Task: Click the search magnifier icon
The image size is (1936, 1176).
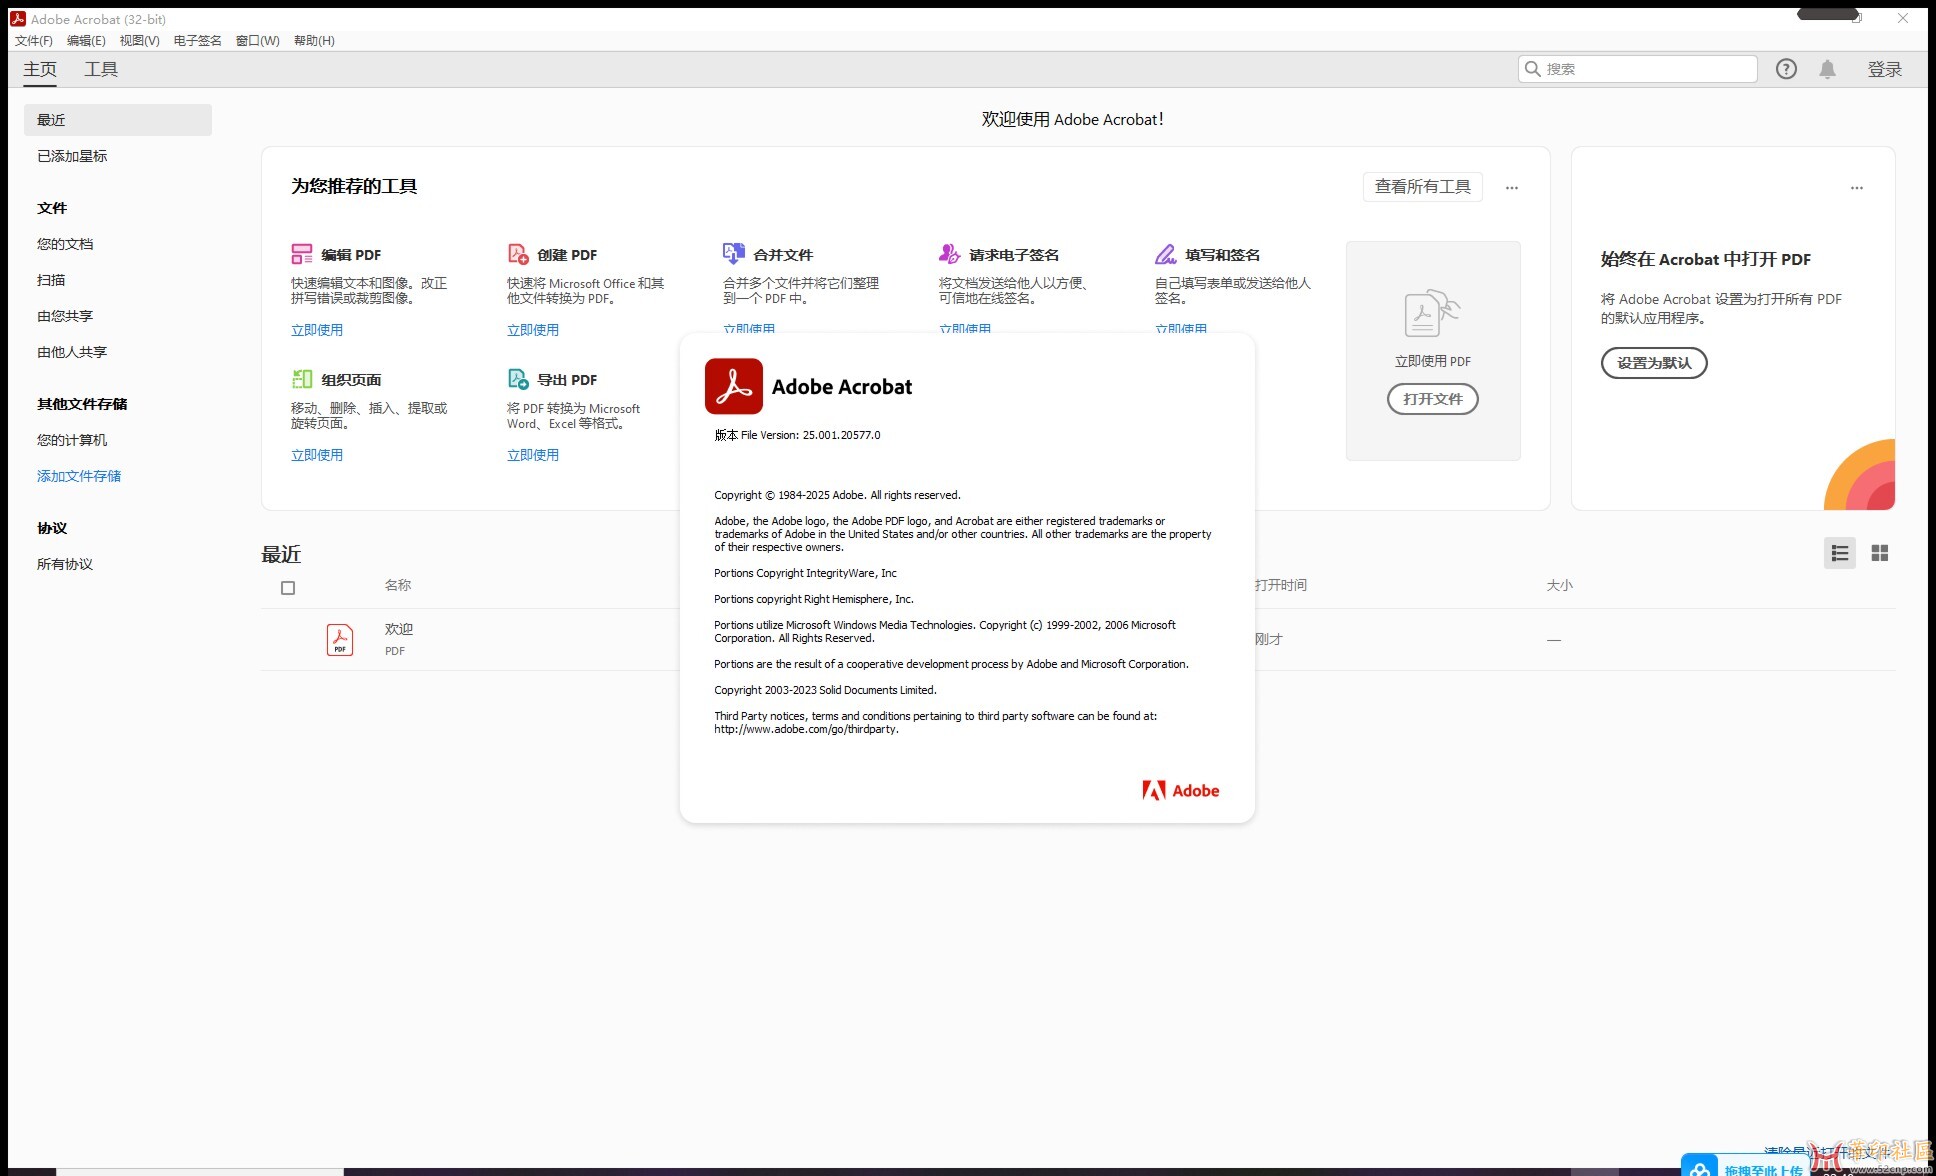Action: click(x=1533, y=69)
